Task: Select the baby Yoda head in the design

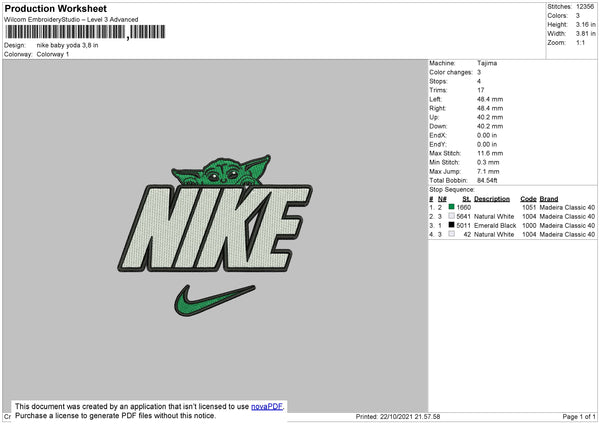Action: pos(222,171)
